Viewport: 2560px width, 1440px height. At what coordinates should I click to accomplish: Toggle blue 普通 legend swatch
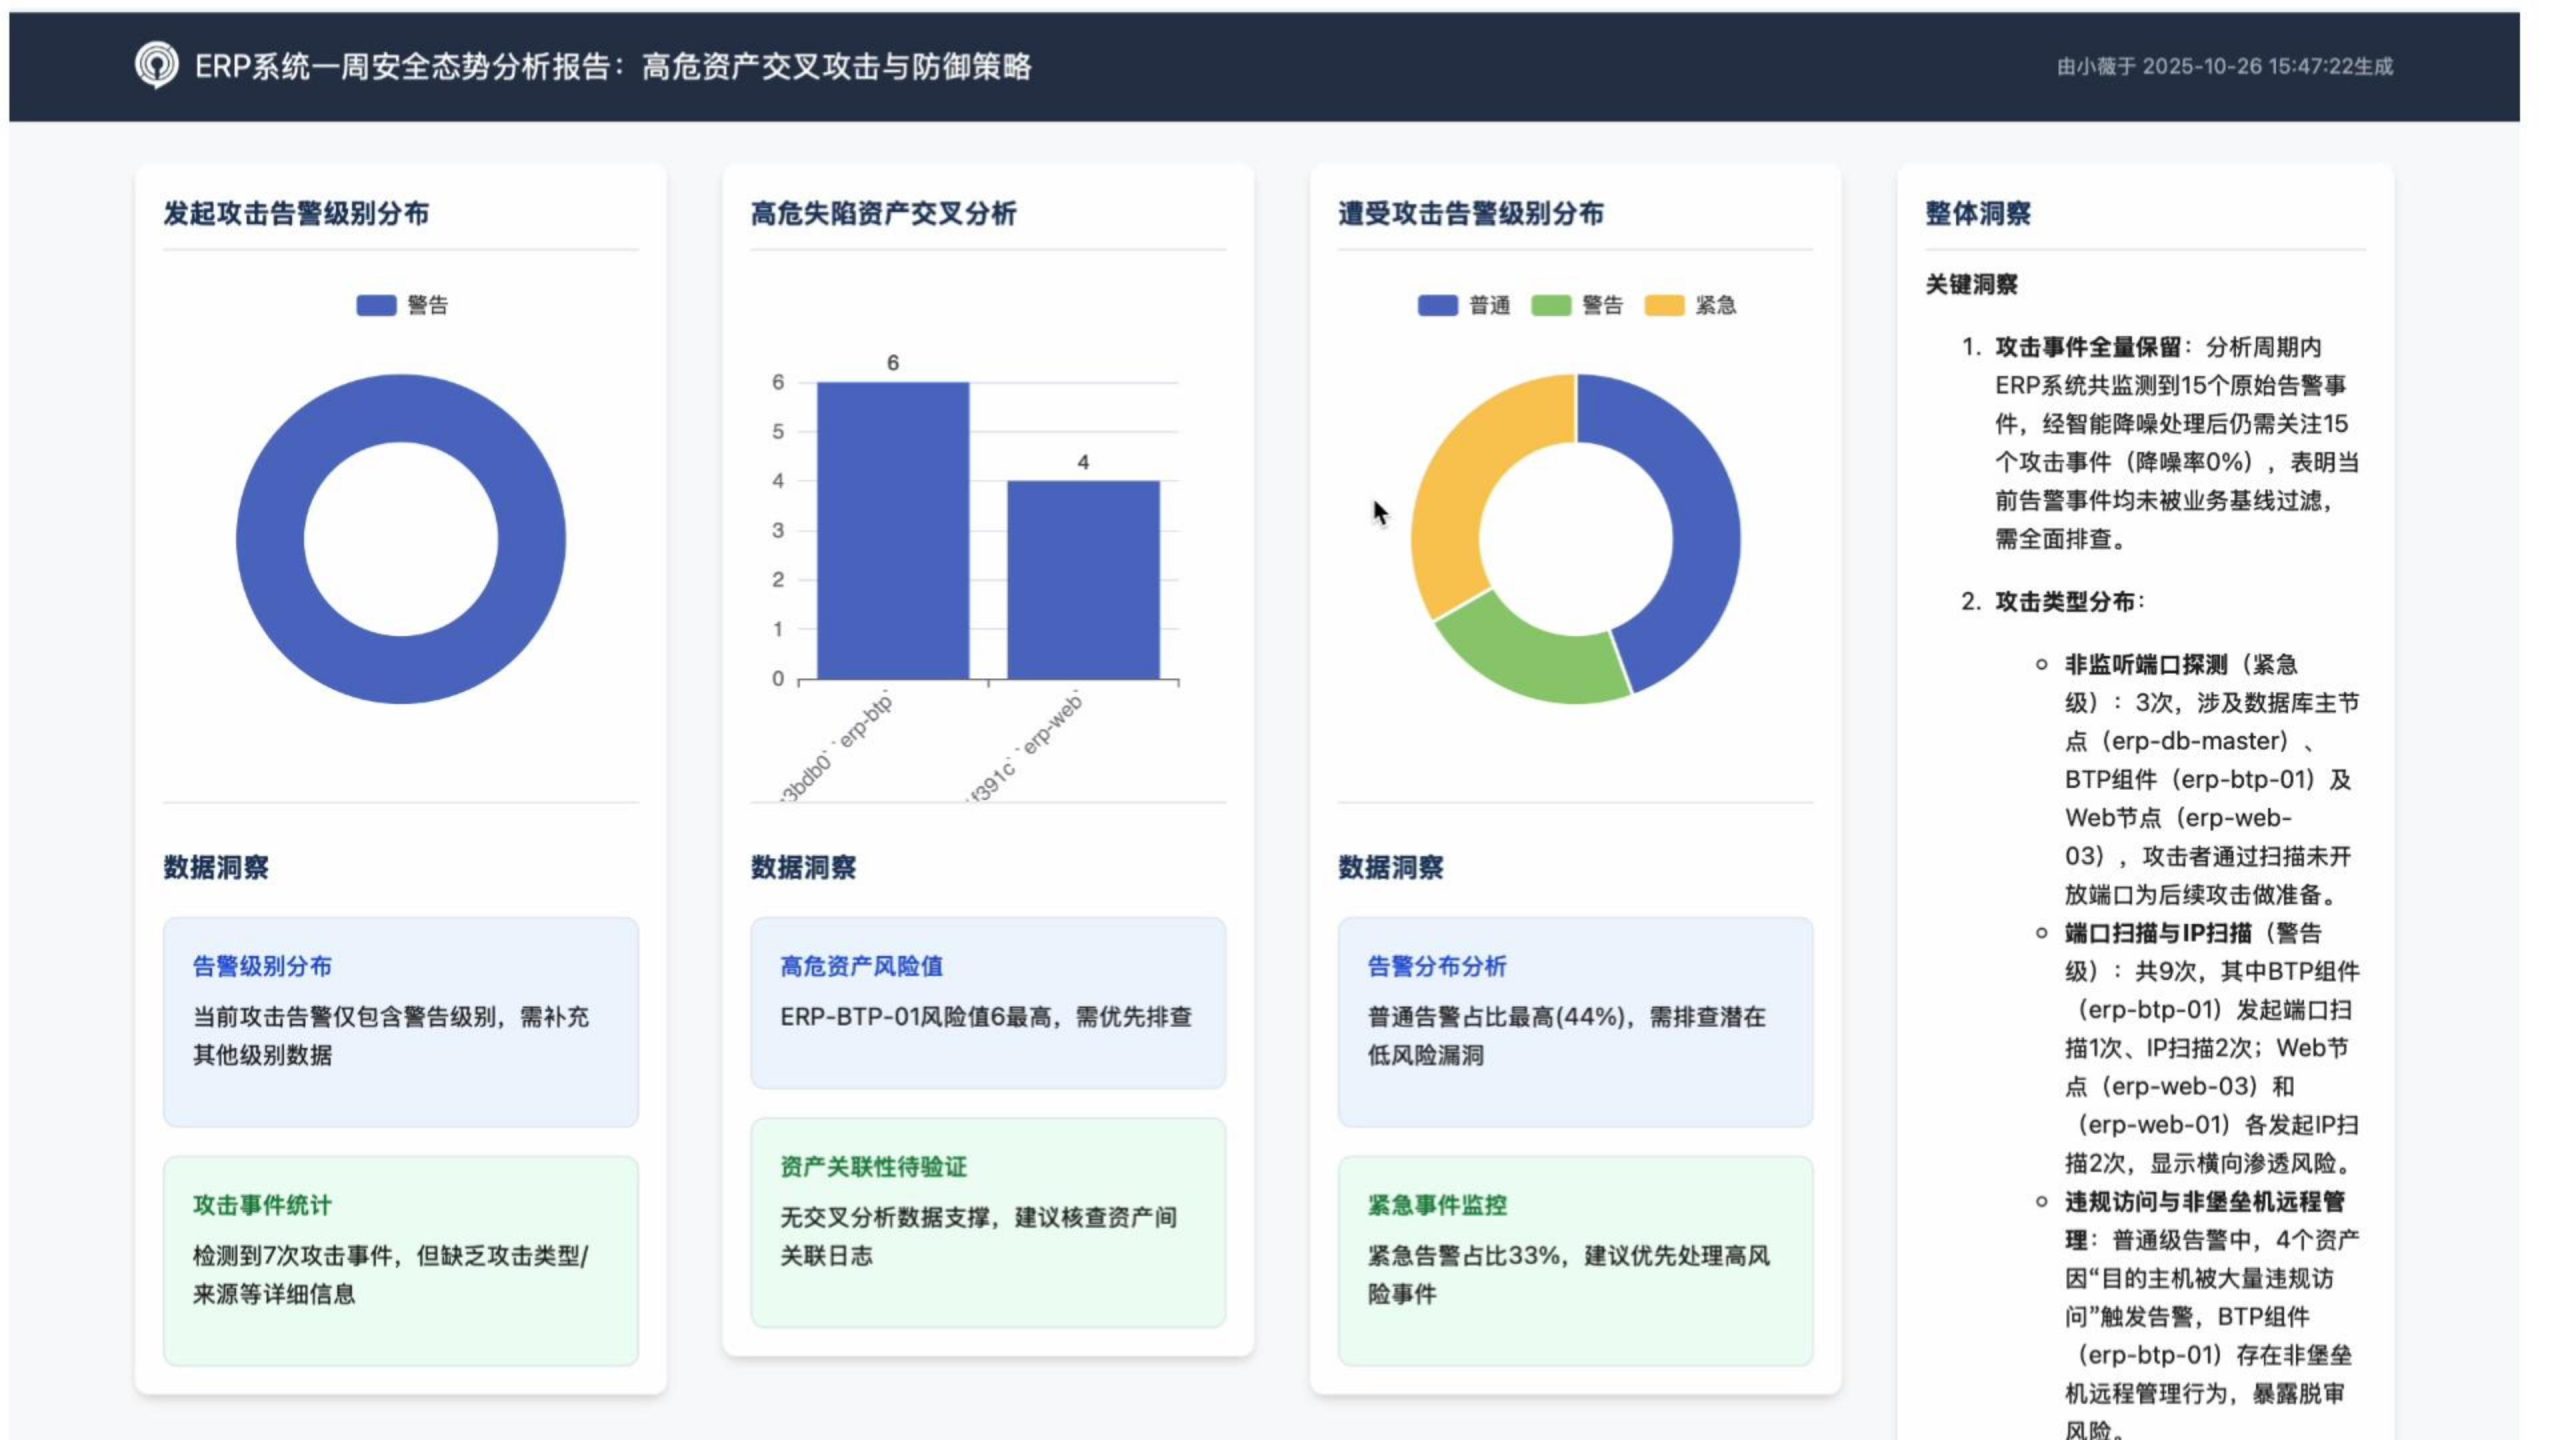click(x=1437, y=305)
